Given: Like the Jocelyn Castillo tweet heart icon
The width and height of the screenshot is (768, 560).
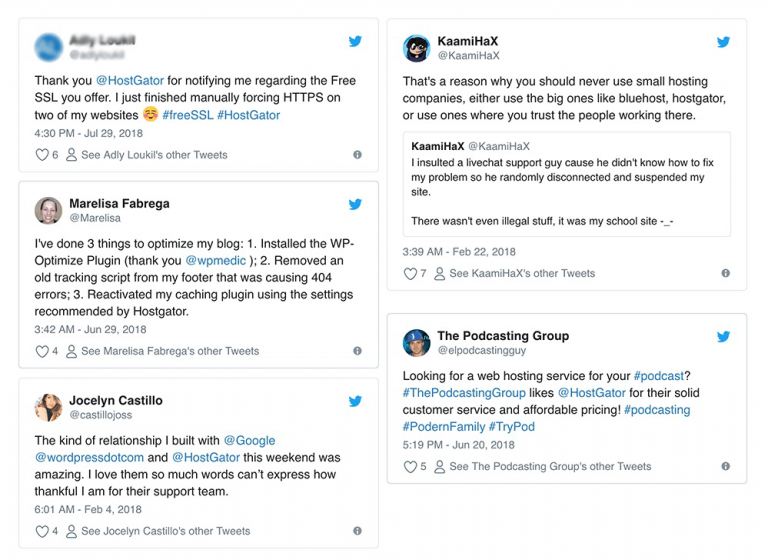Looking at the screenshot, I should coord(41,531).
